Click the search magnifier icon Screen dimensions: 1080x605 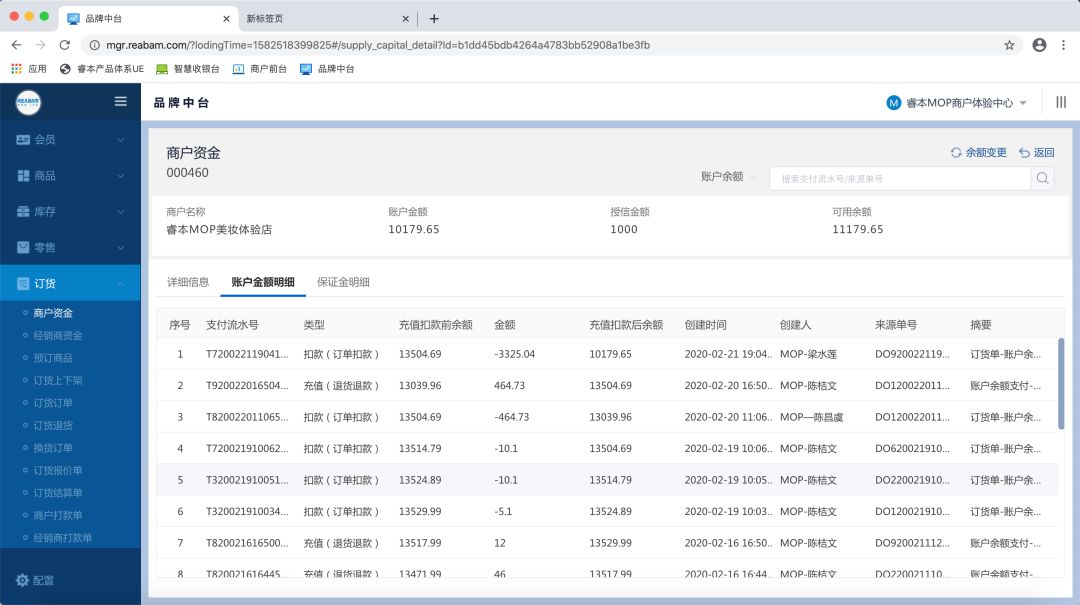(x=1043, y=178)
